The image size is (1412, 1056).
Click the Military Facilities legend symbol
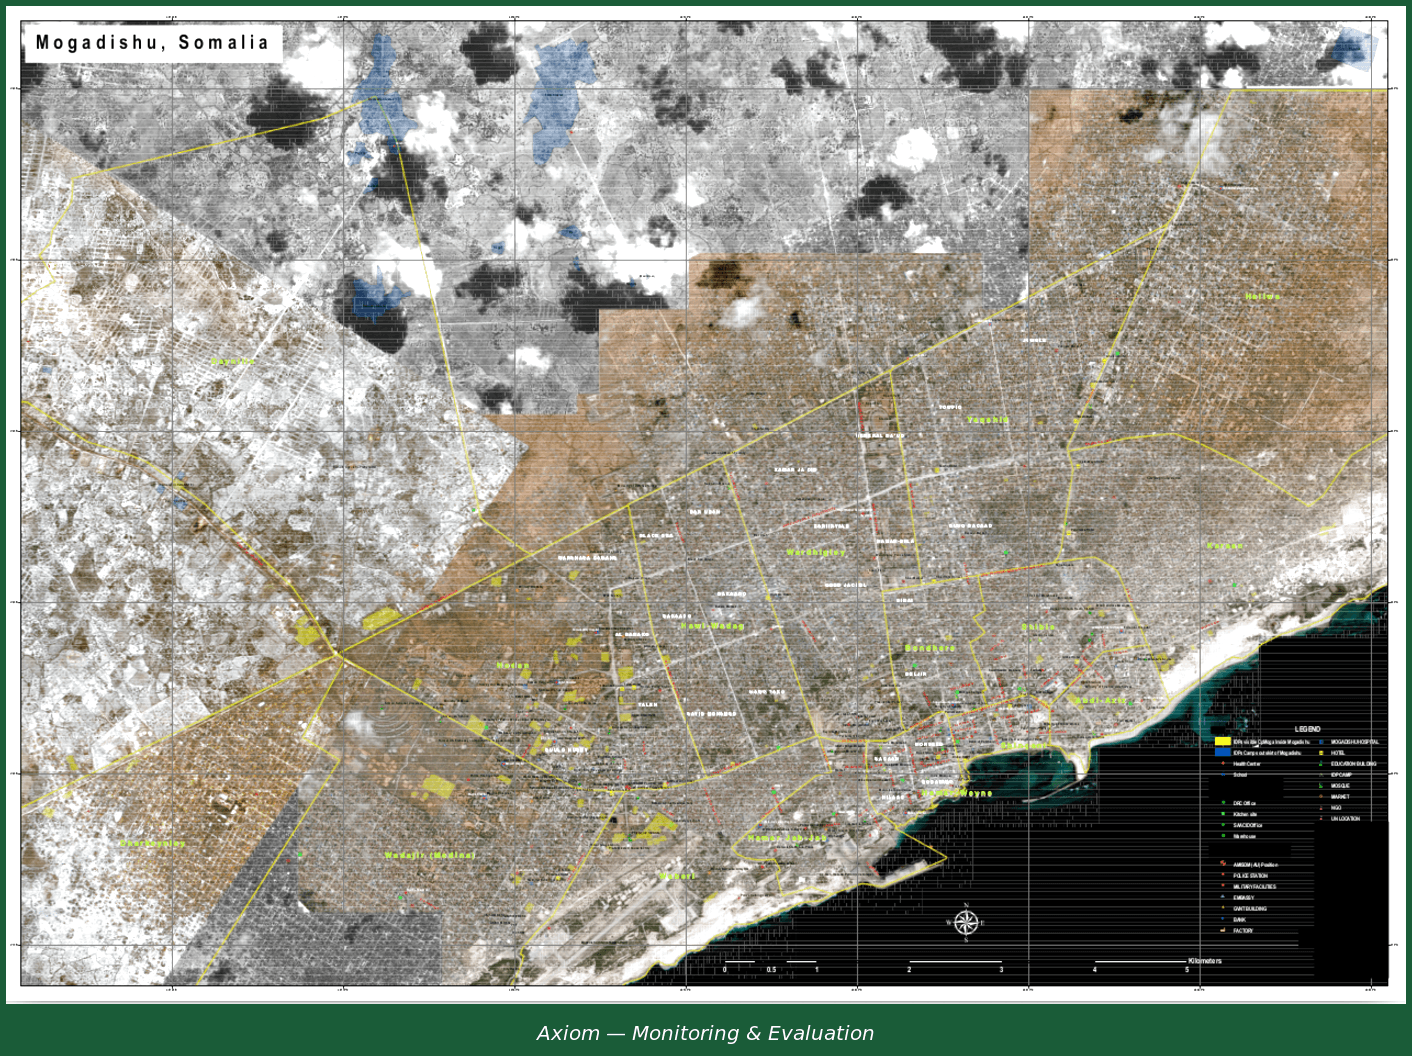pos(1223,885)
